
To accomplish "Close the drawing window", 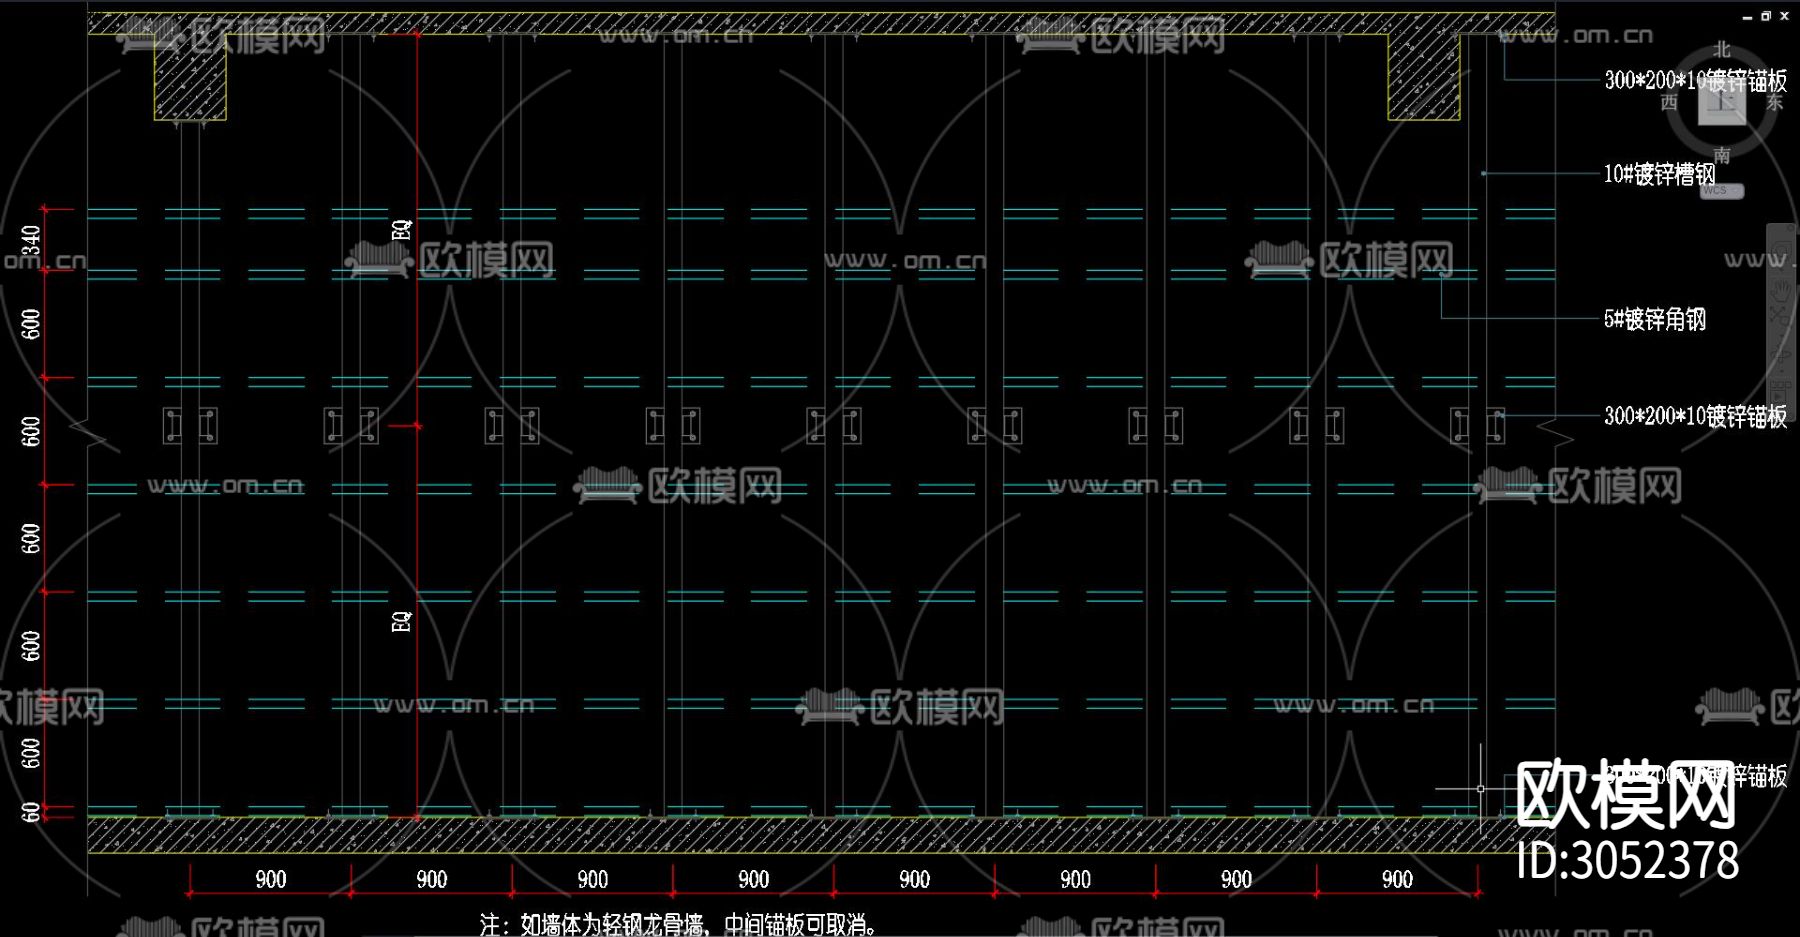I will point(1785,16).
